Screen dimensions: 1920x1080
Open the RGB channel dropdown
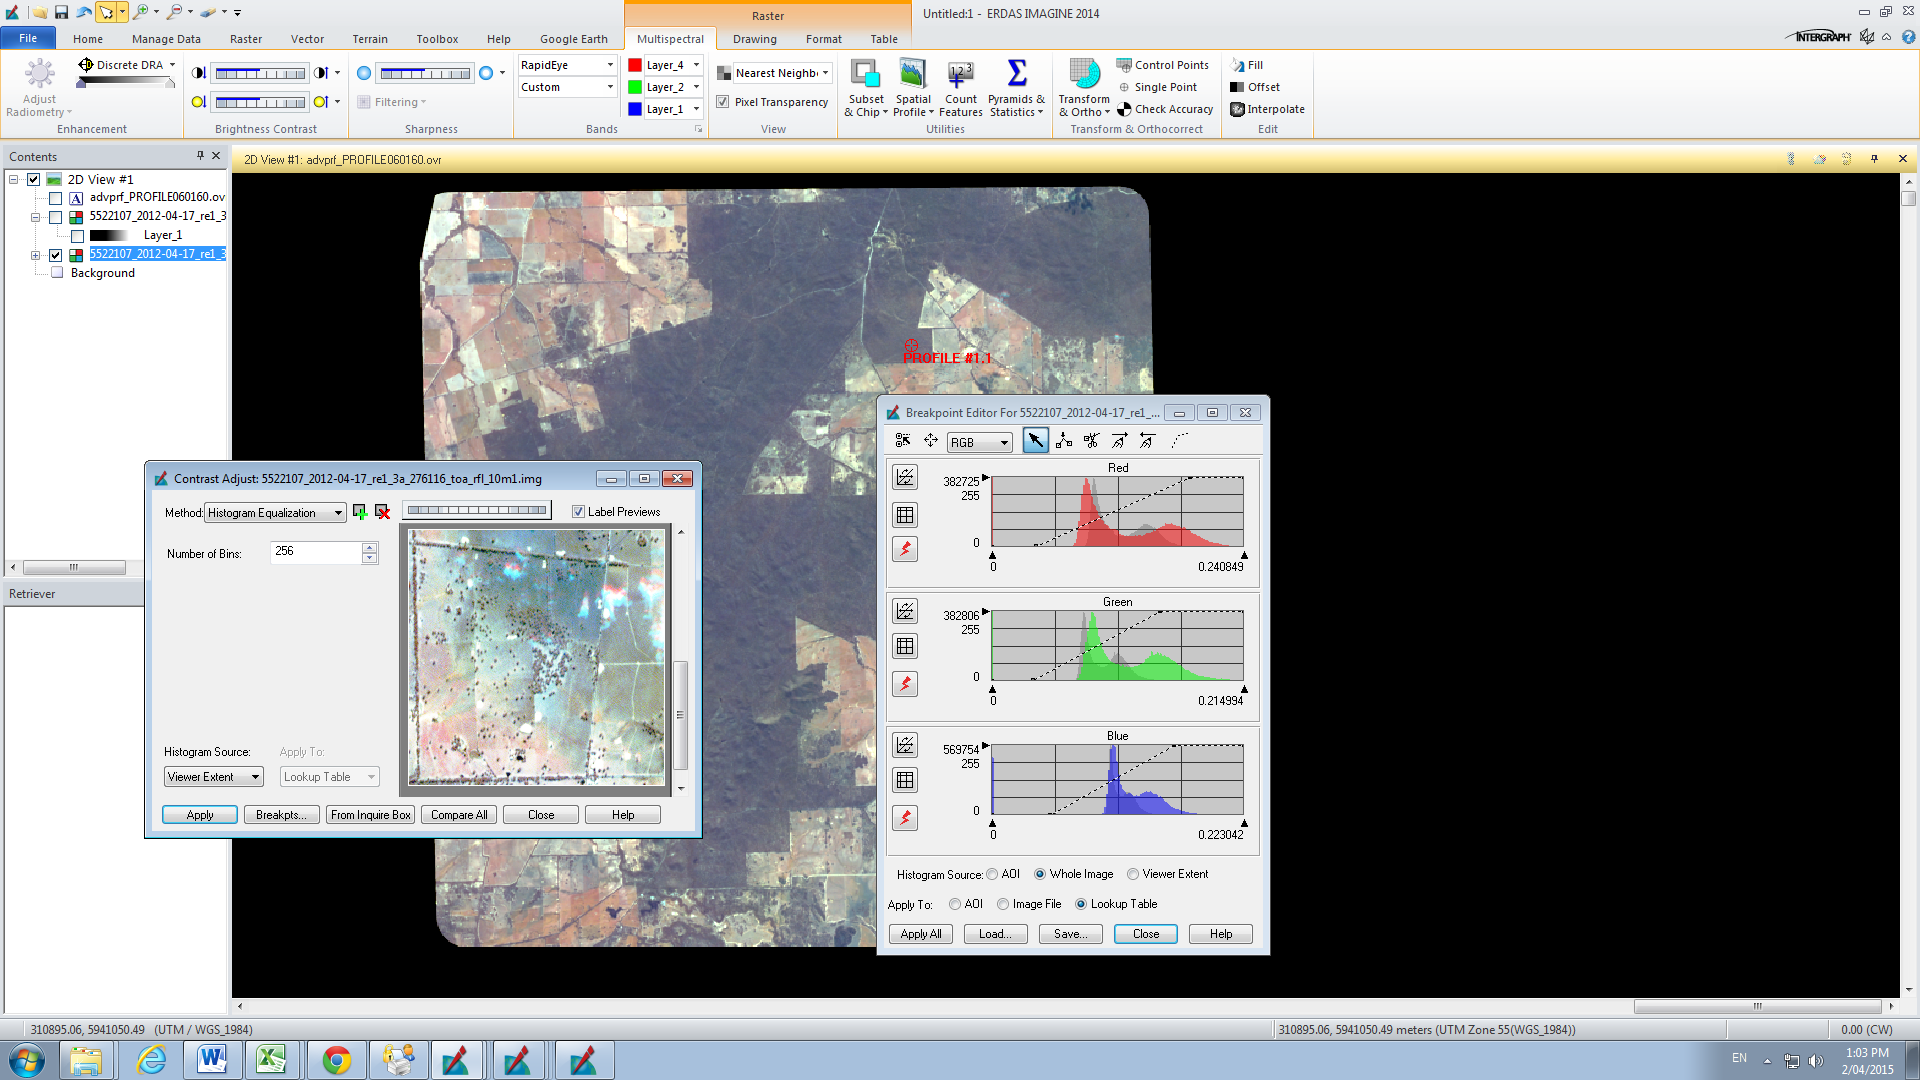point(1004,442)
